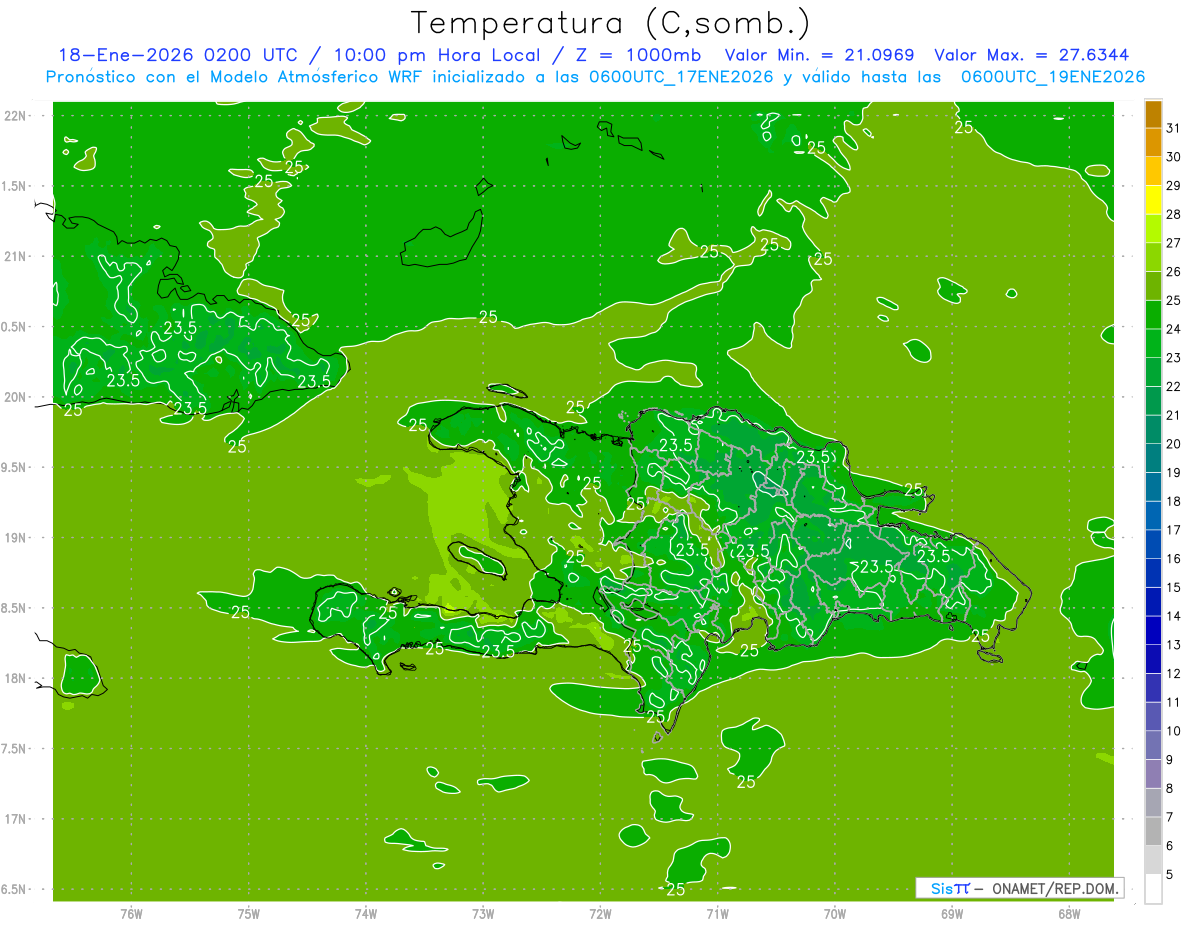Click the latitude label "17N"
The height and width of the screenshot is (927, 1200).
(x=14, y=819)
